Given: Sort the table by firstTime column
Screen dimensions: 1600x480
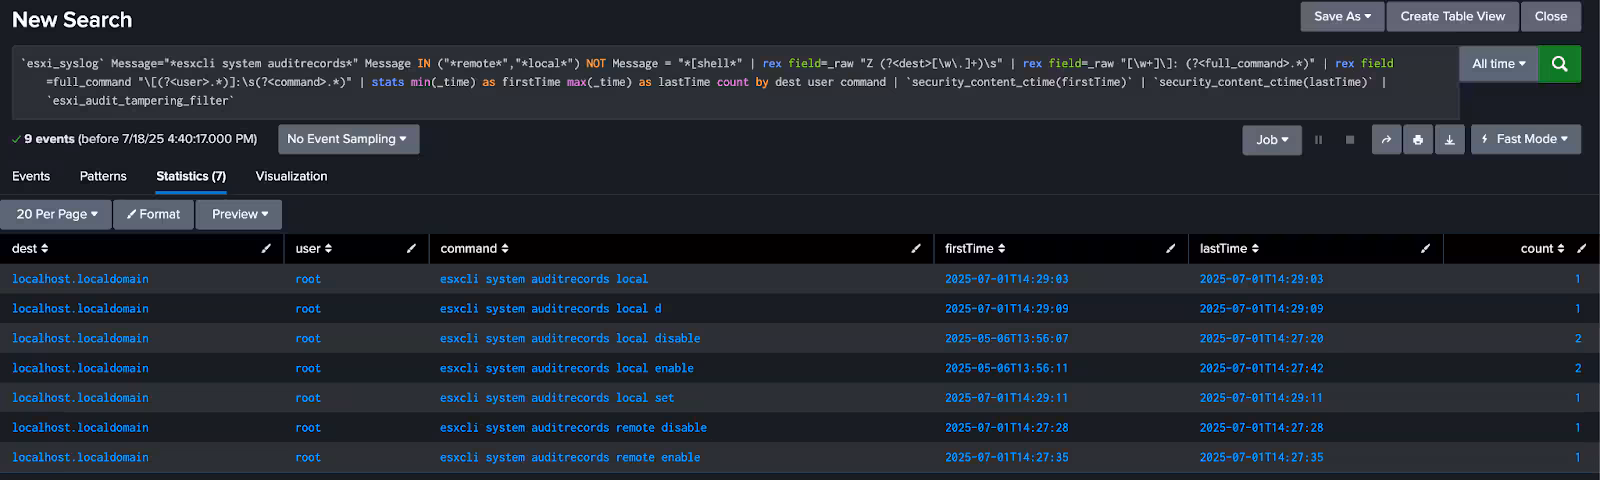Looking at the screenshot, I should [x=975, y=249].
